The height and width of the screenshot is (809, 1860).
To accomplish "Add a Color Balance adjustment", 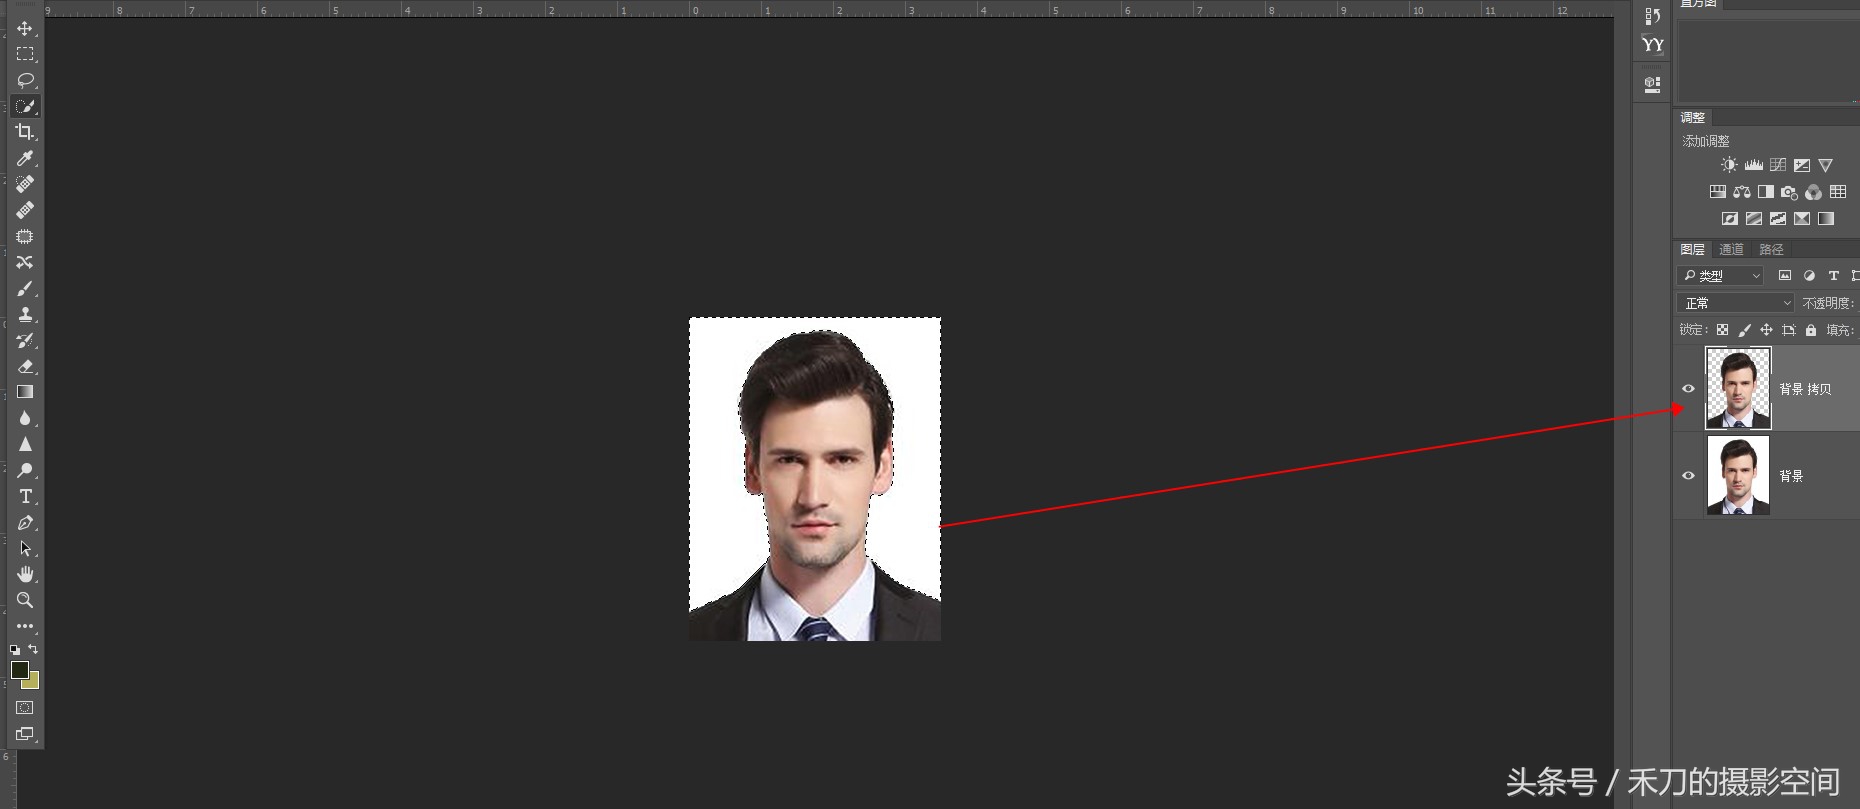I will tap(1741, 192).
